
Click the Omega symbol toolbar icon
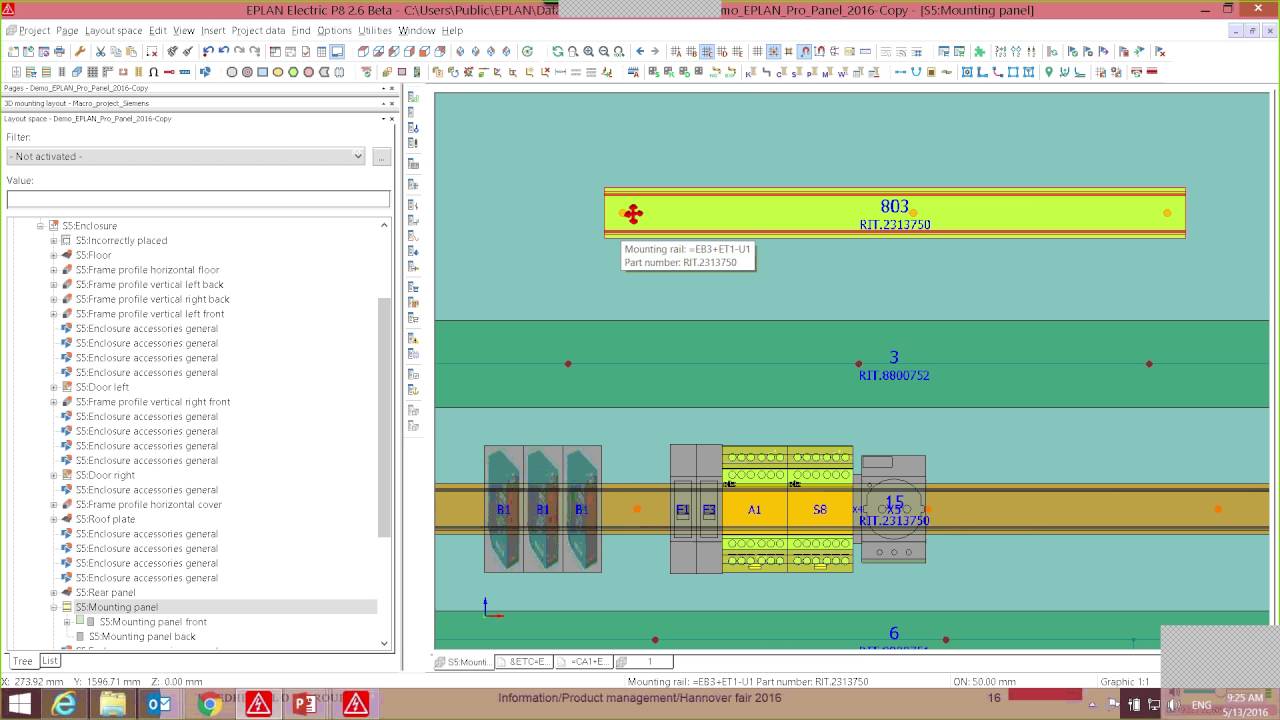[x=153, y=72]
